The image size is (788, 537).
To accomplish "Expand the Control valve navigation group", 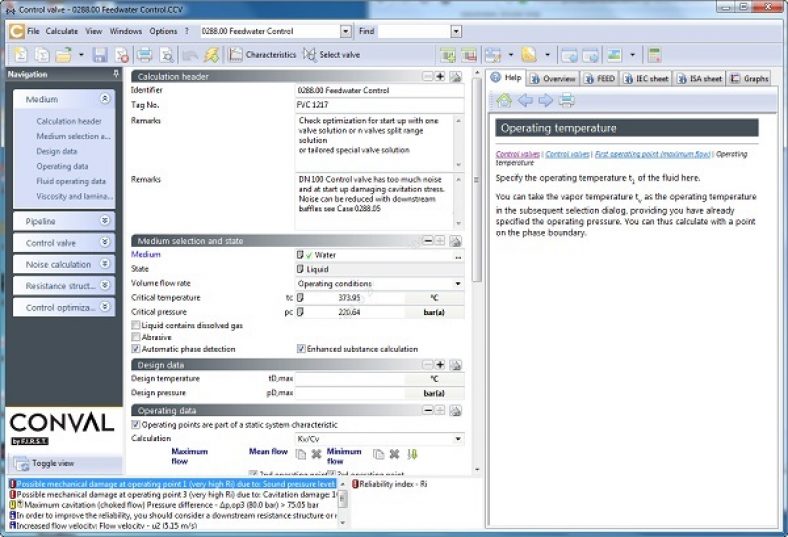I will coord(105,243).
